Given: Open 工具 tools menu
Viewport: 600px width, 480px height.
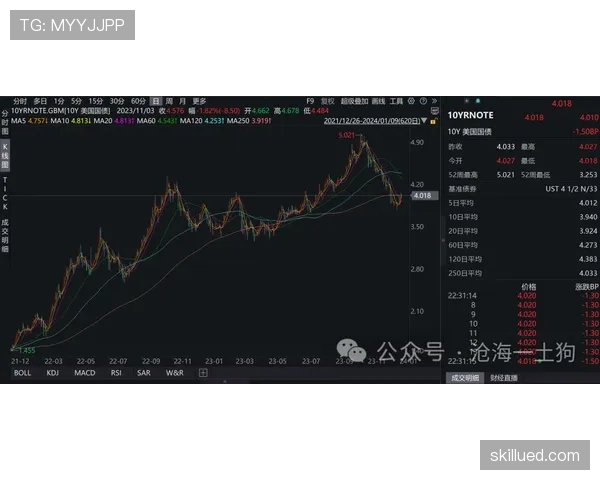Looking at the screenshot, I should pyautogui.click(x=396, y=101).
